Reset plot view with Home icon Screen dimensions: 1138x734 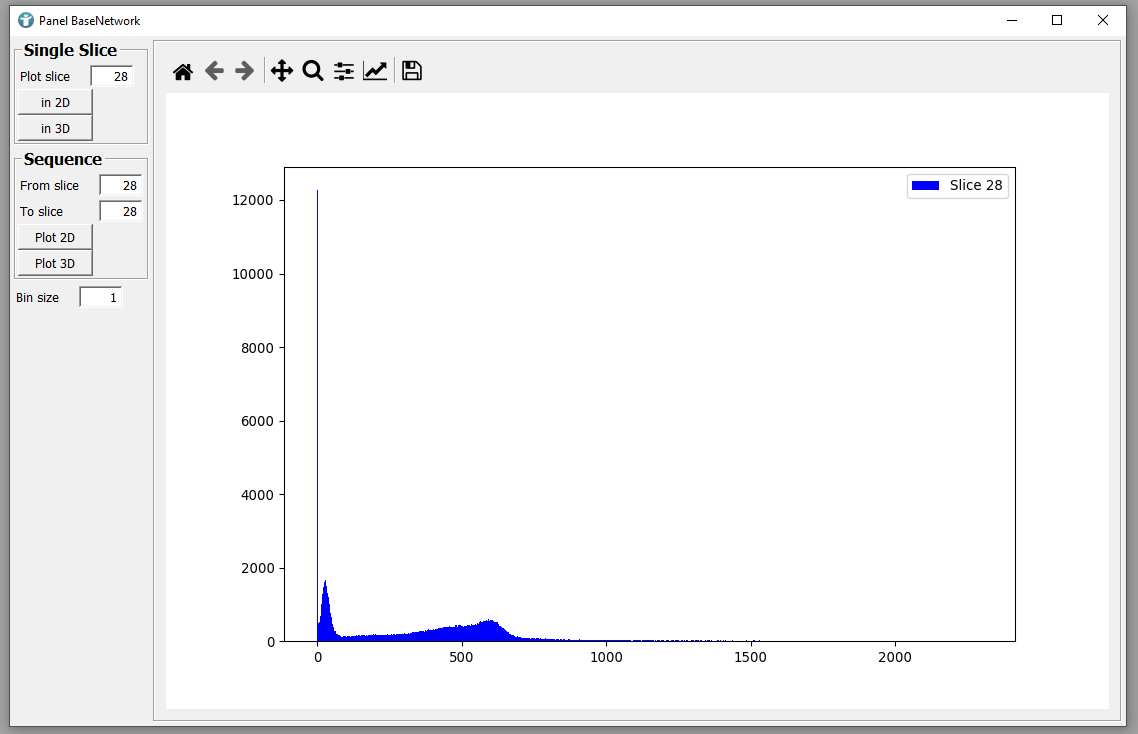182,71
